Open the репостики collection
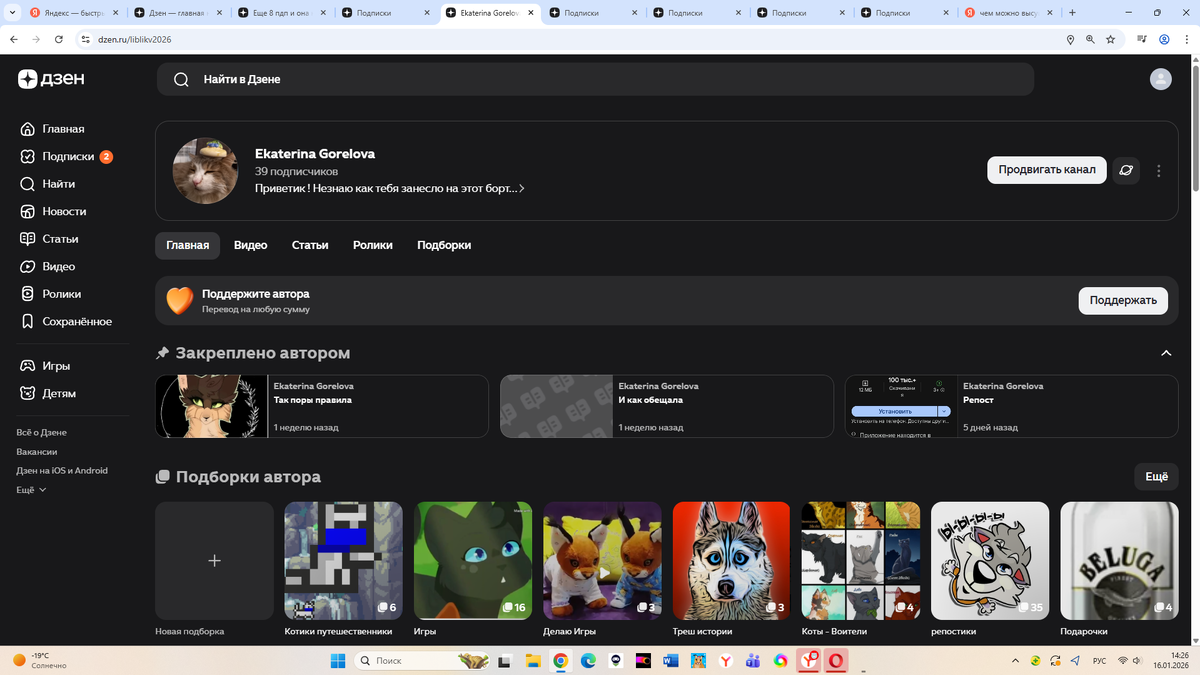This screenshot has width=1200, height=675. coord(990,561)
